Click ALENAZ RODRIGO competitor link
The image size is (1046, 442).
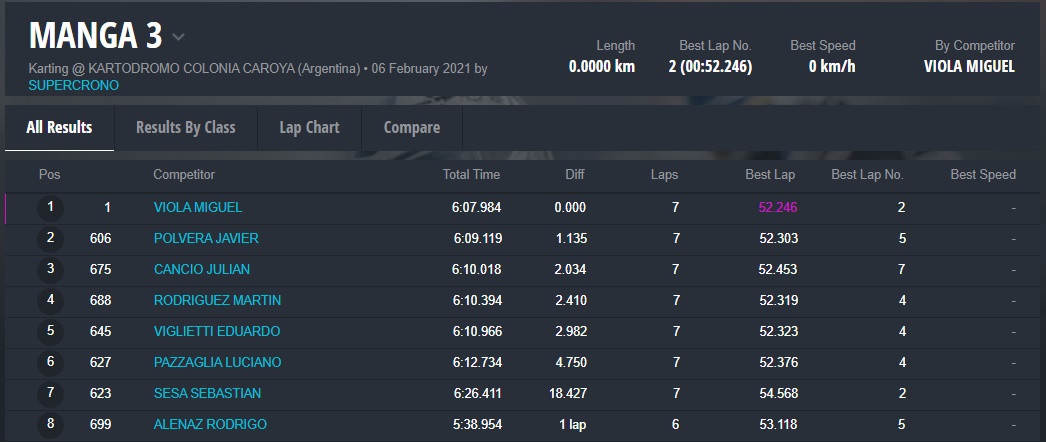click(210, 425)
